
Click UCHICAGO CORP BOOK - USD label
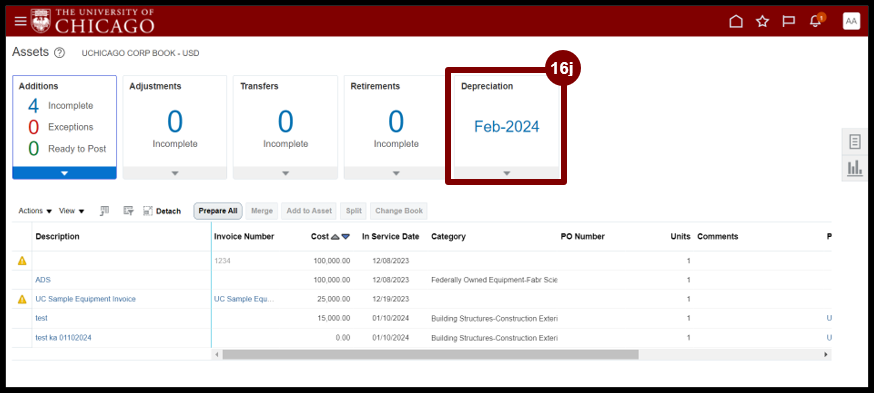tap(140, 54)
